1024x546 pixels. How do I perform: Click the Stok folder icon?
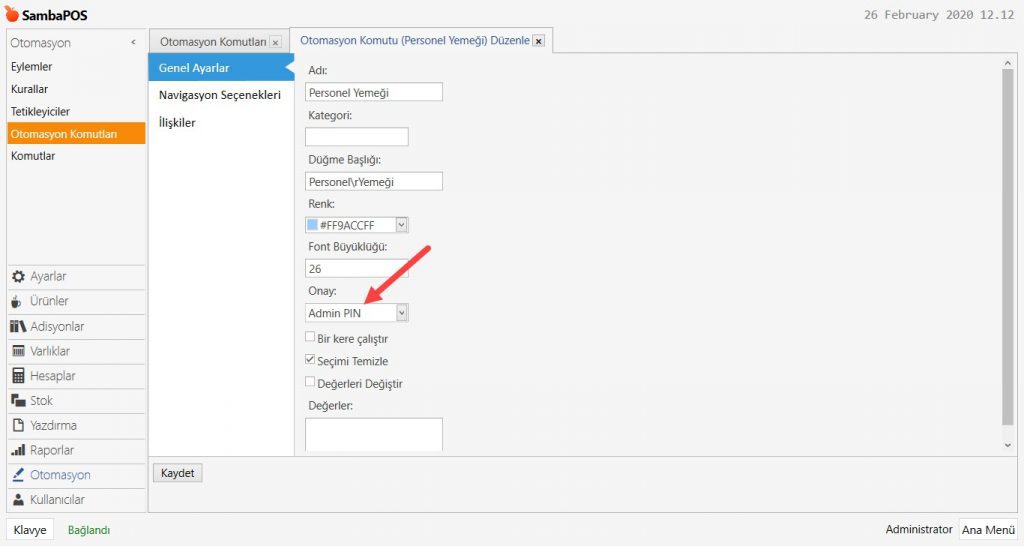17,401
